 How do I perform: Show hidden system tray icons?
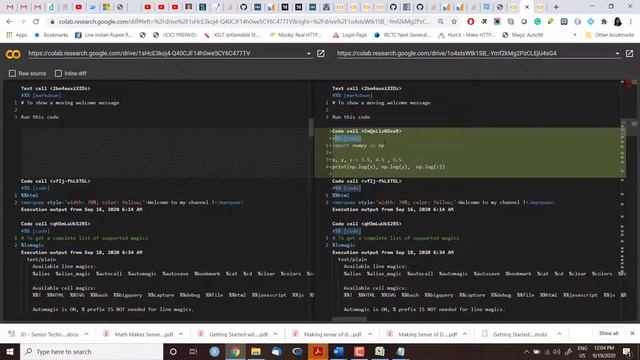tap(526, 351)
